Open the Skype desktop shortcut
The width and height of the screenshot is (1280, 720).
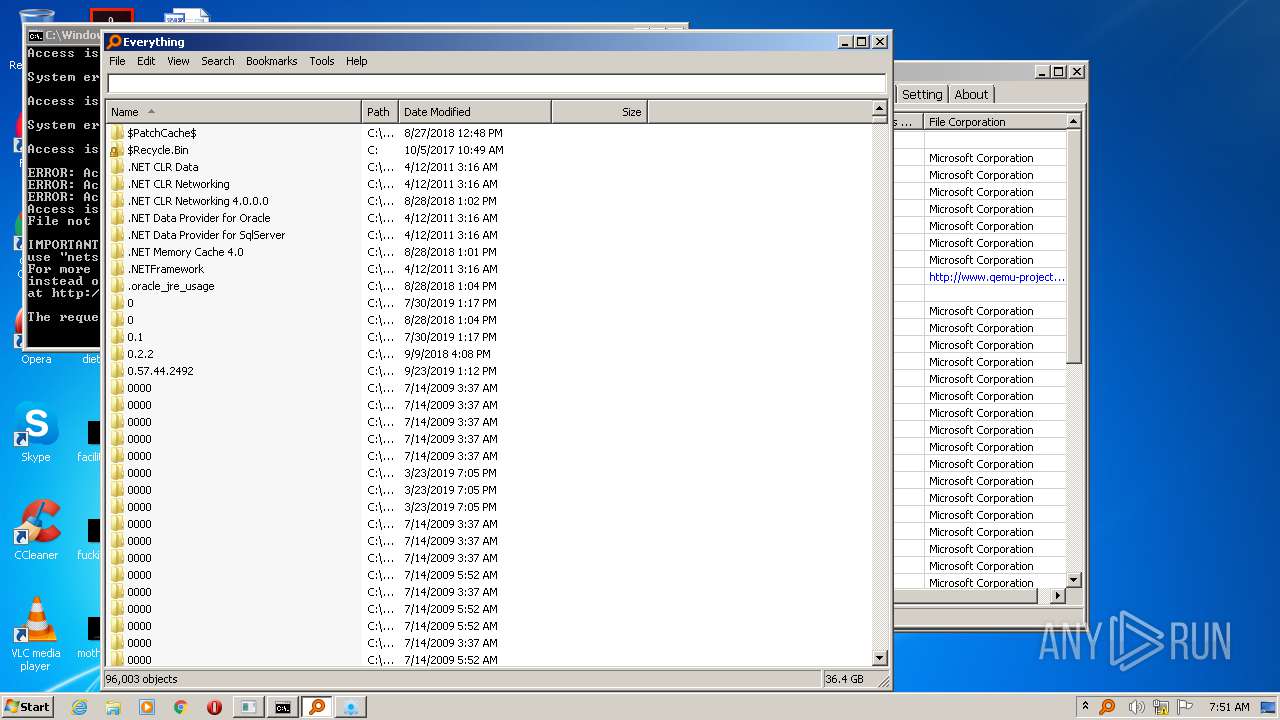tap(36, 431)
